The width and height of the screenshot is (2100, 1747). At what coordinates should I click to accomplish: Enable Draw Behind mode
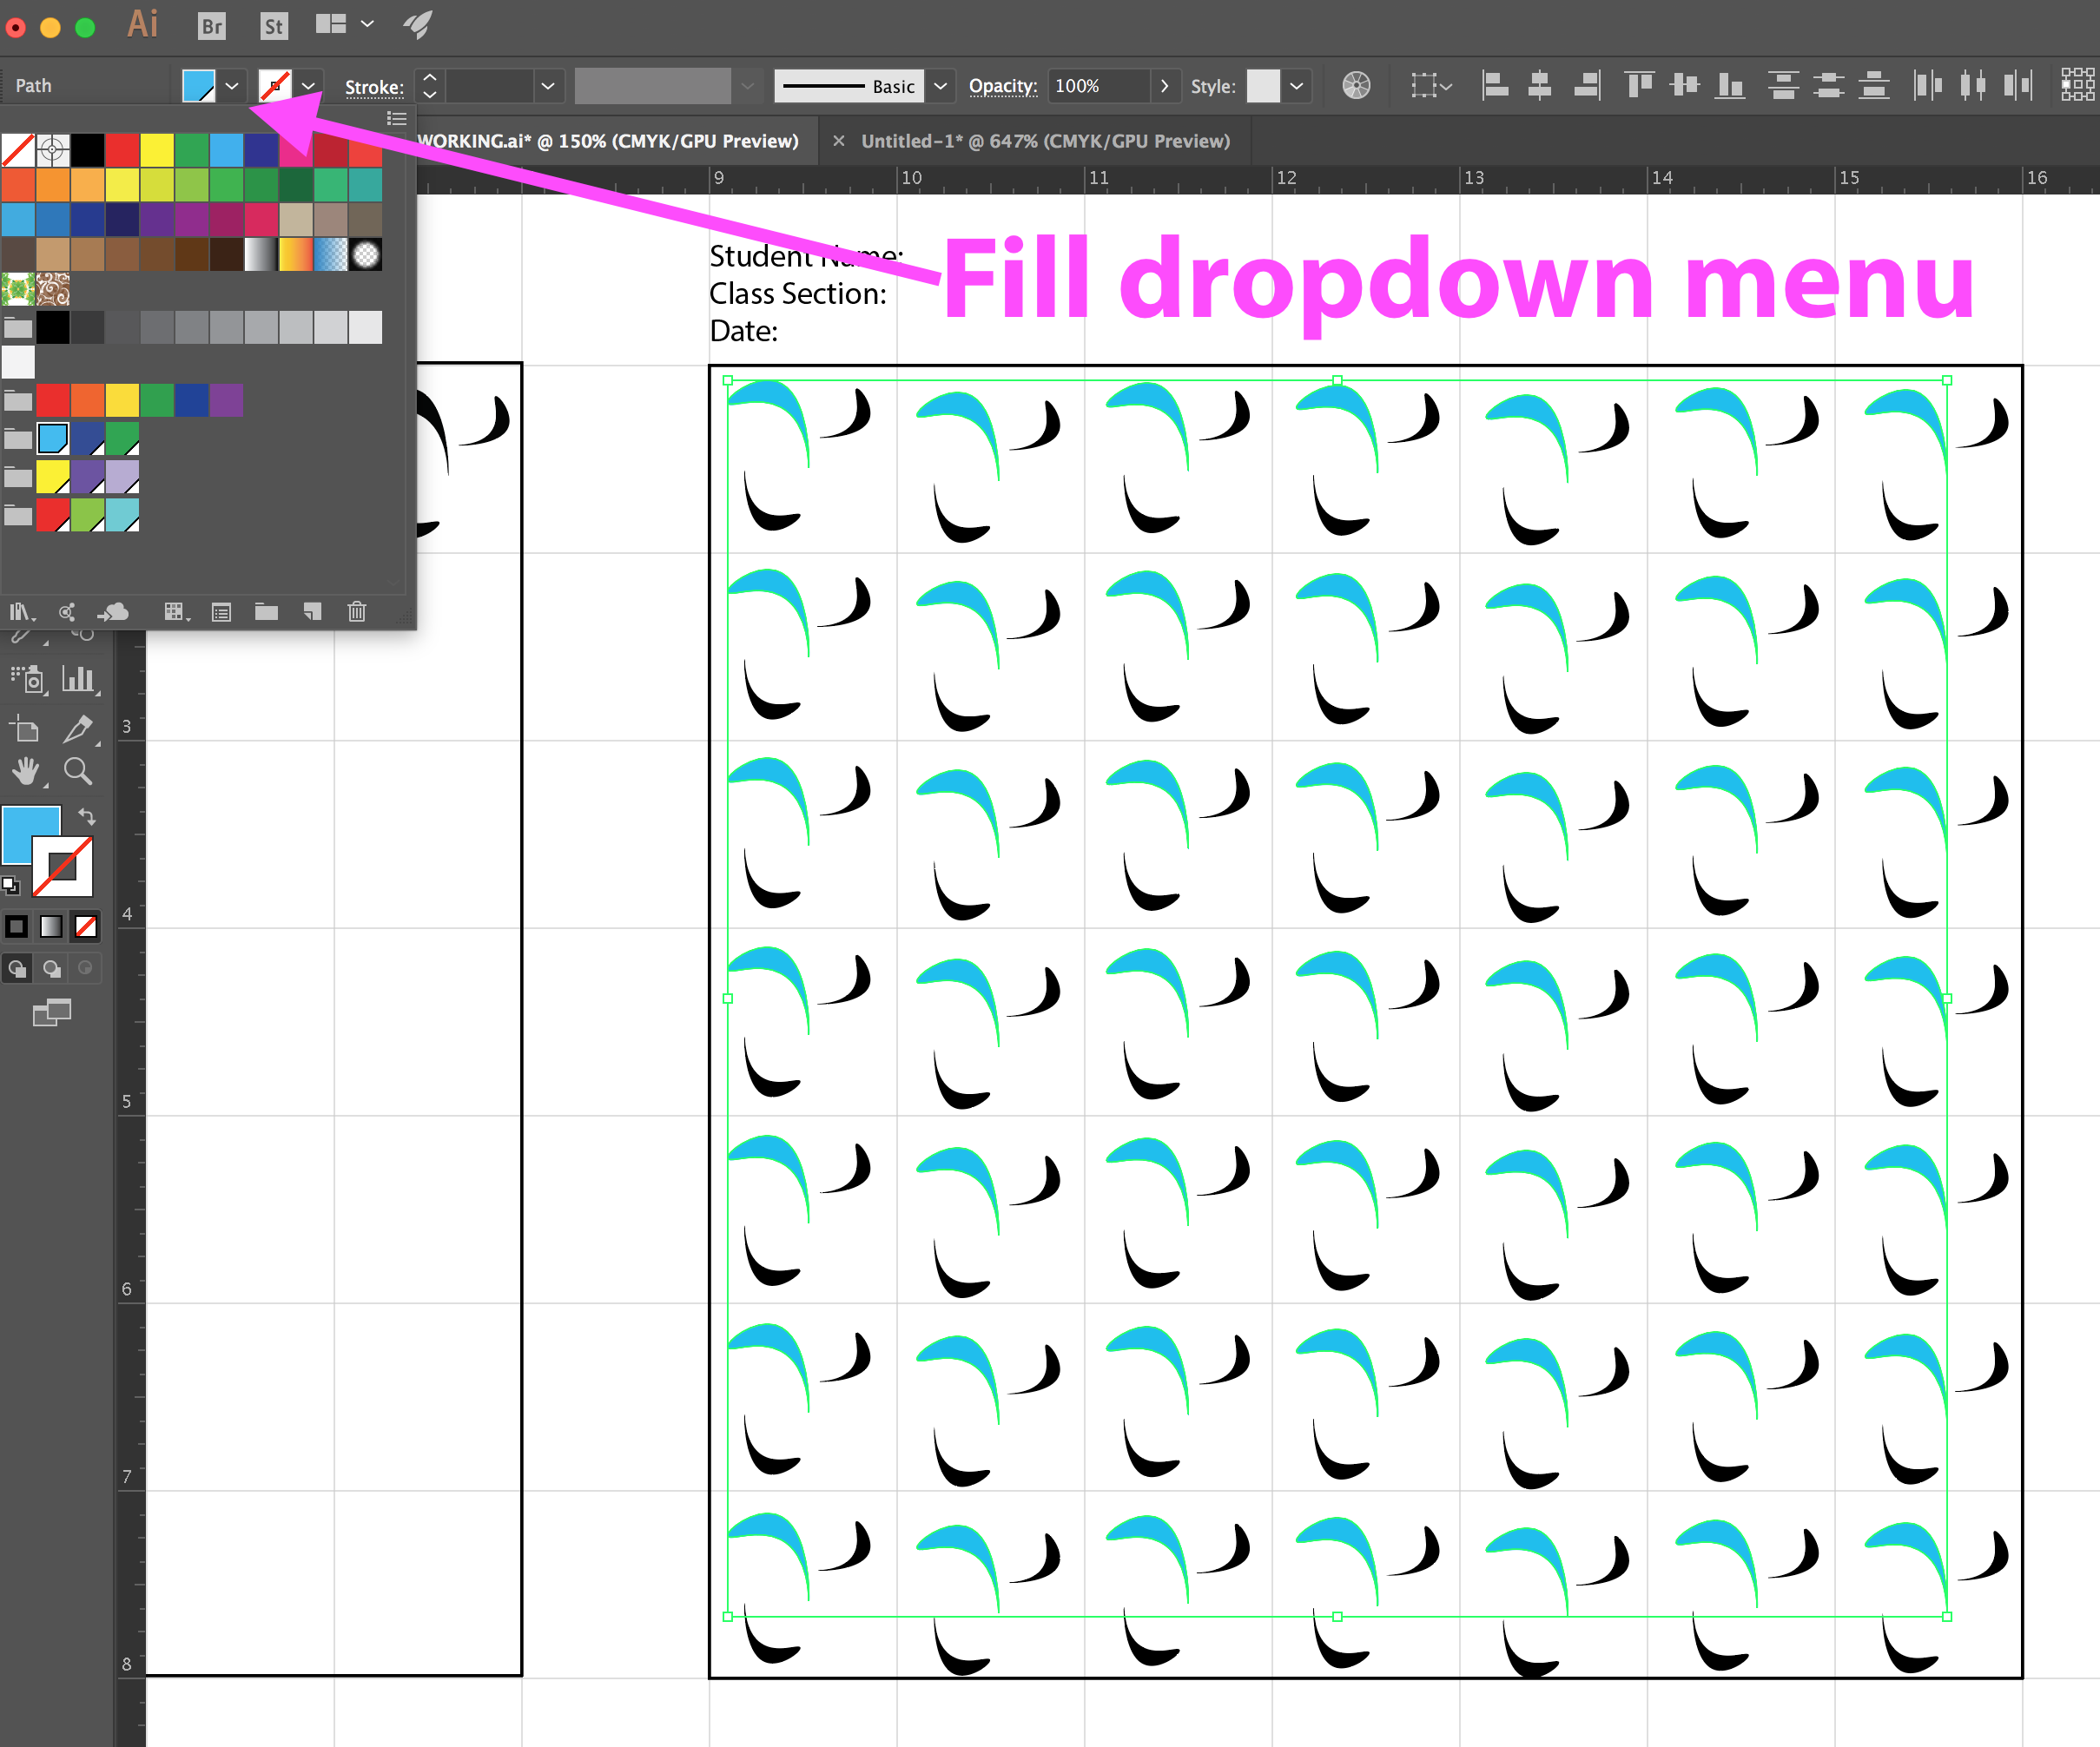[52, 968]
